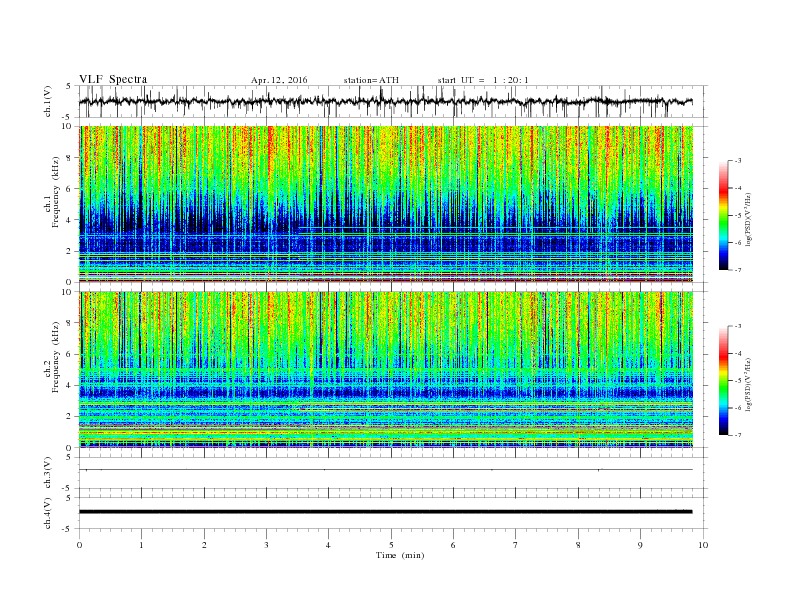Click the "ch.3(V)" axis label

pos(48,473)
